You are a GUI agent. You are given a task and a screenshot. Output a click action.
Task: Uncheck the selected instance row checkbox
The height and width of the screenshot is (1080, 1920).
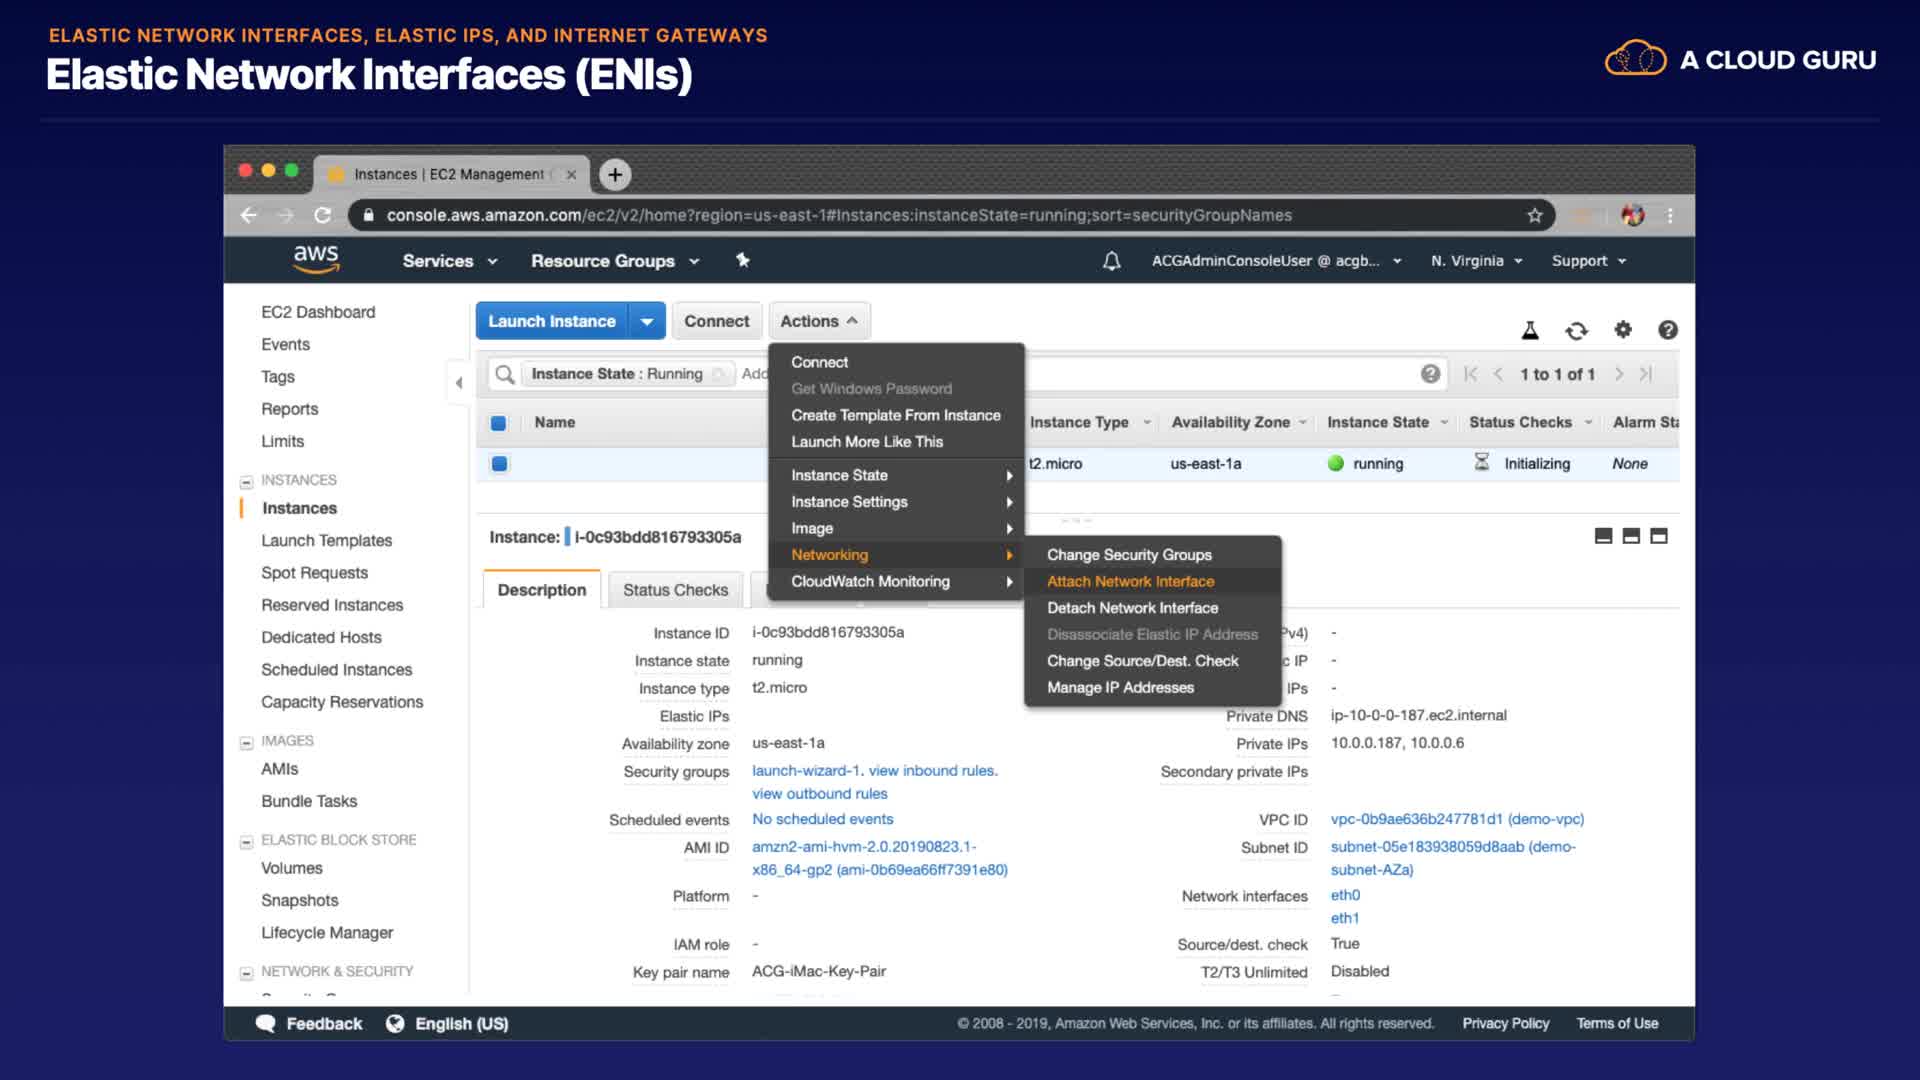pos(499,464)
